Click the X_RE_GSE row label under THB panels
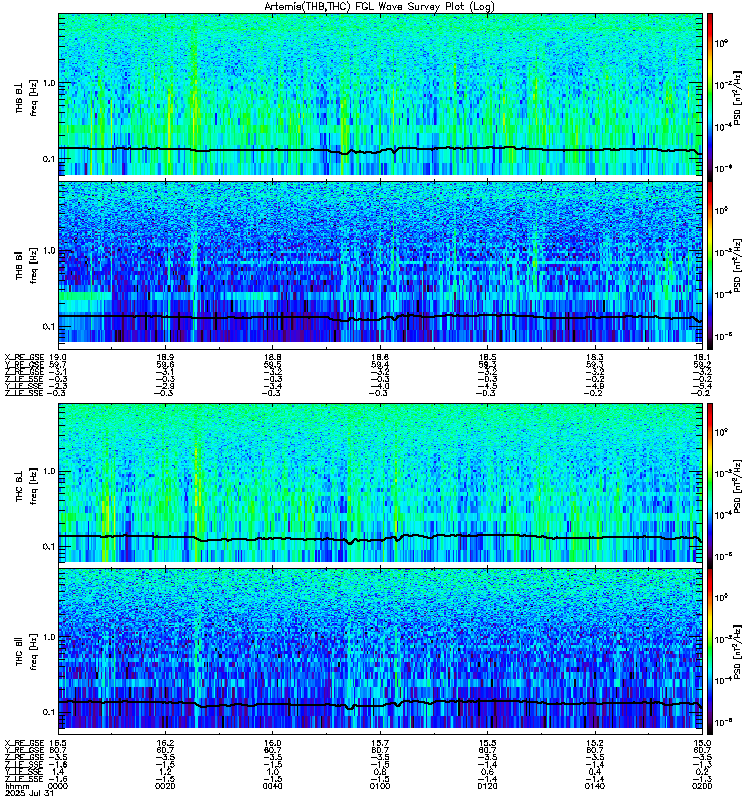The height and width of the screenshot is (800, 750). pos(24,357)
